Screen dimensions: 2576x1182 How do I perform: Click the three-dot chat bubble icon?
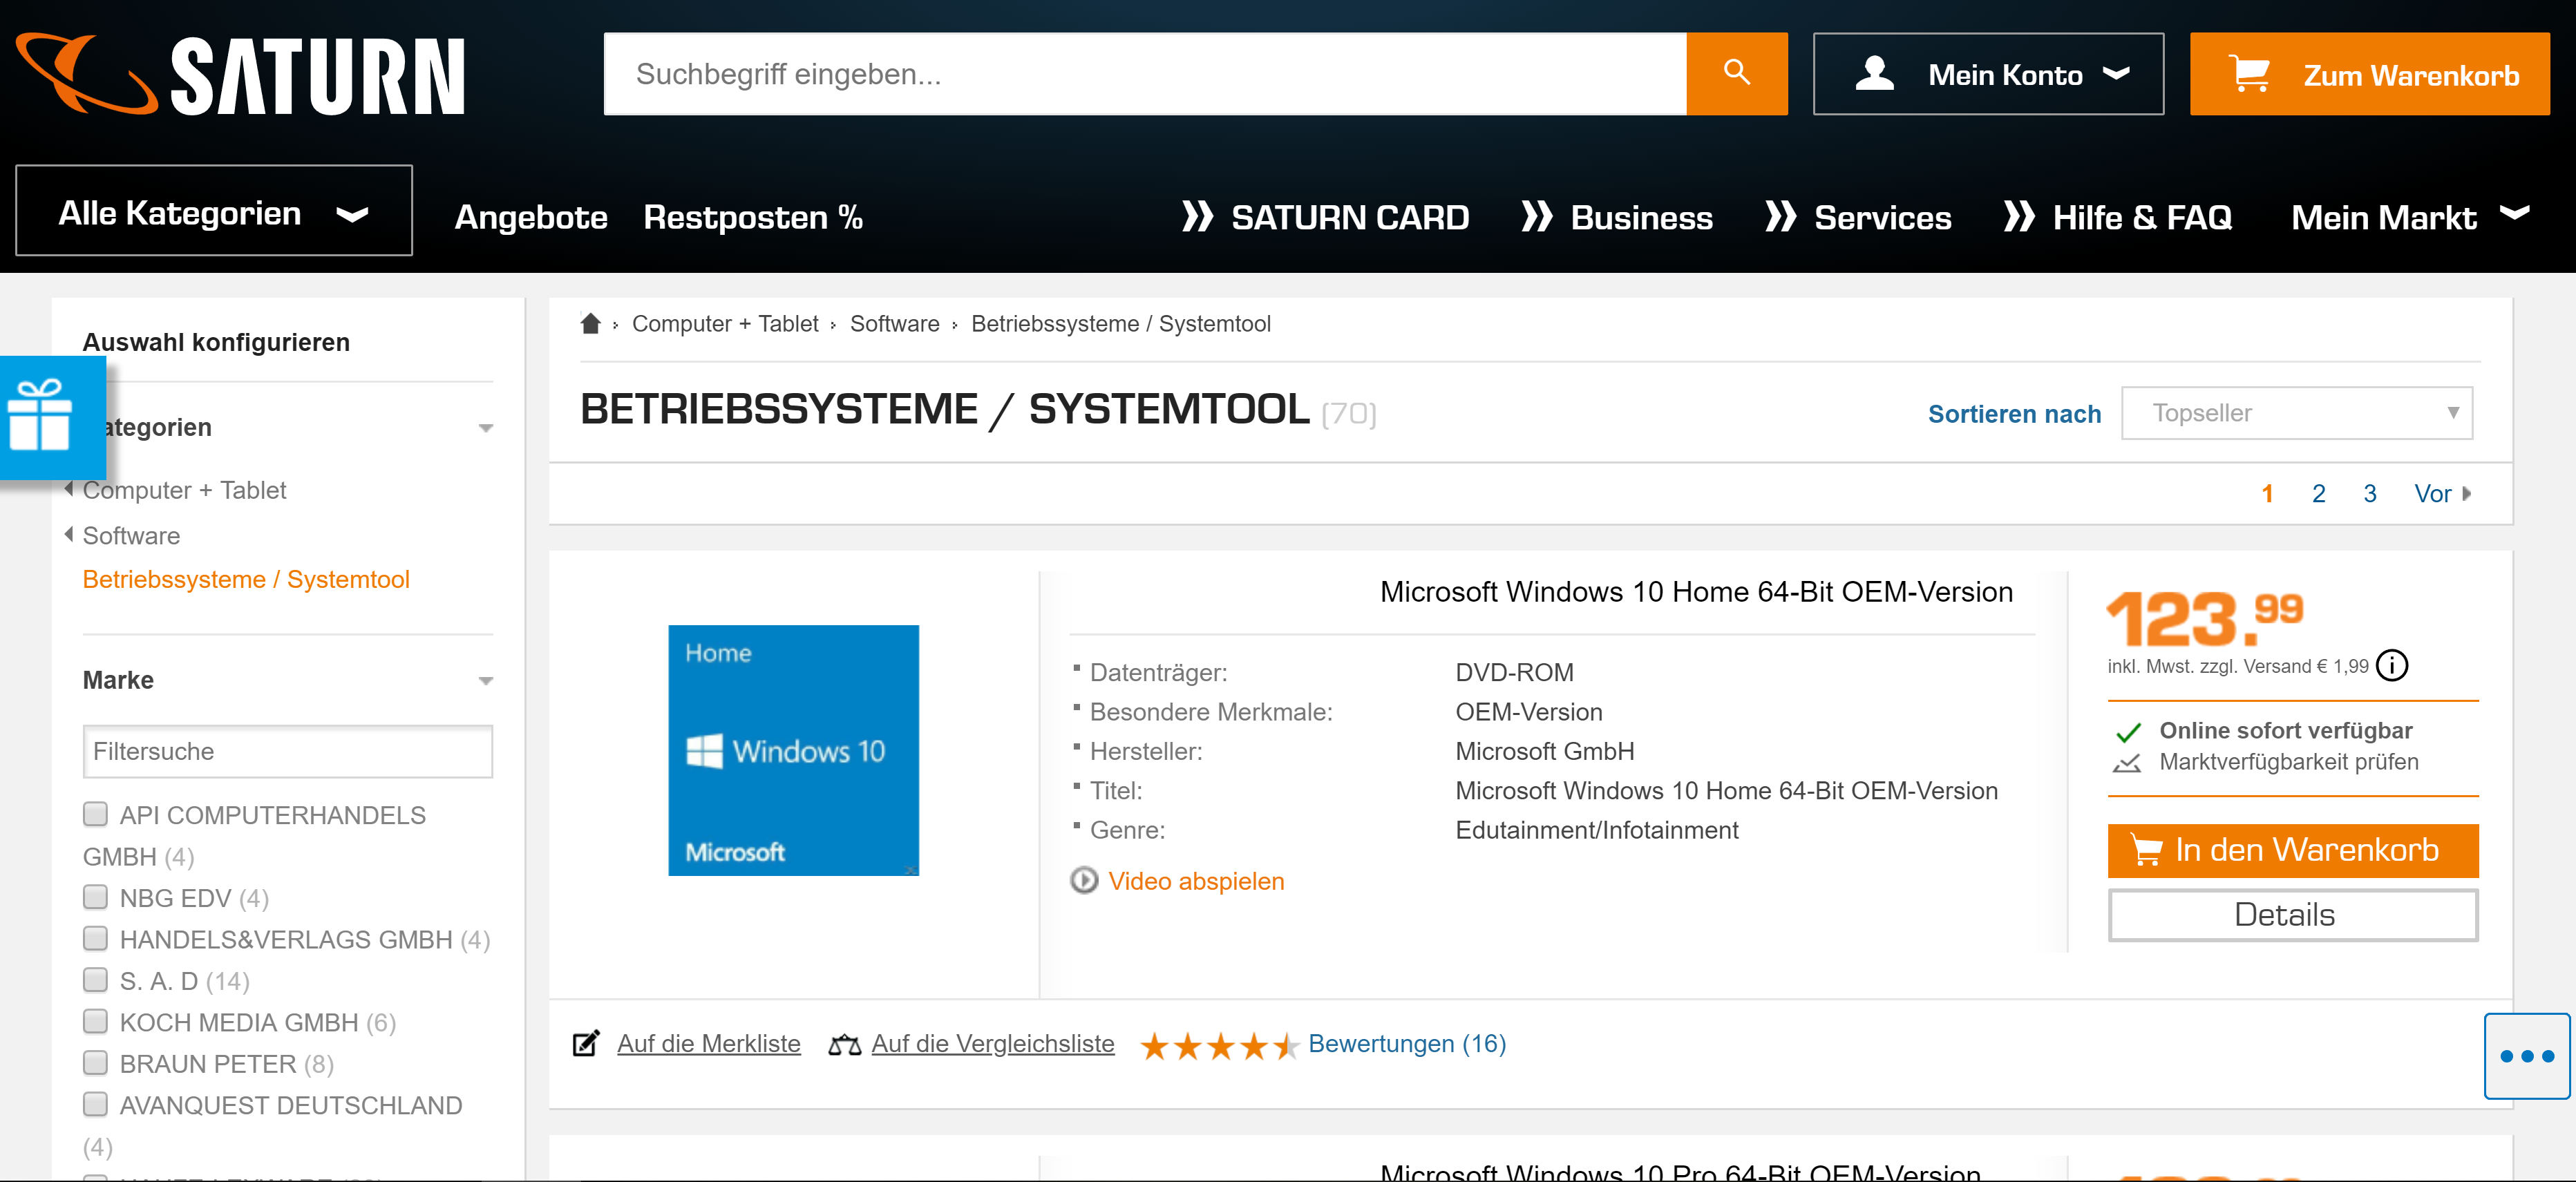[x=2526, y=1056]
